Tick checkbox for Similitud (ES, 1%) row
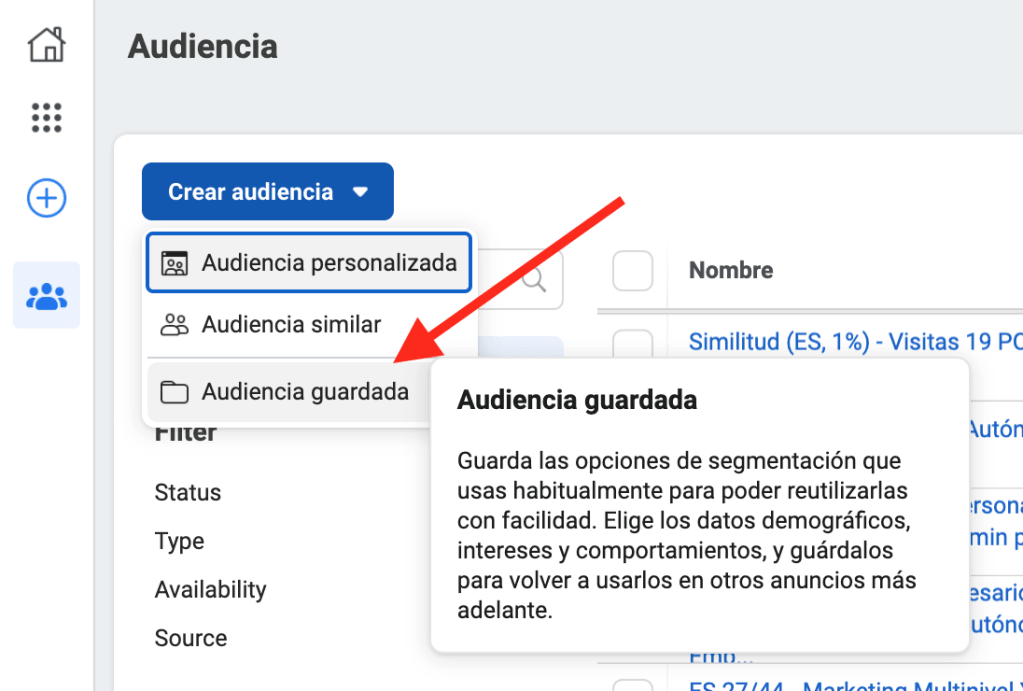Screen dimensions: 1023x691 pyautogui.click(x=632, y=344)
